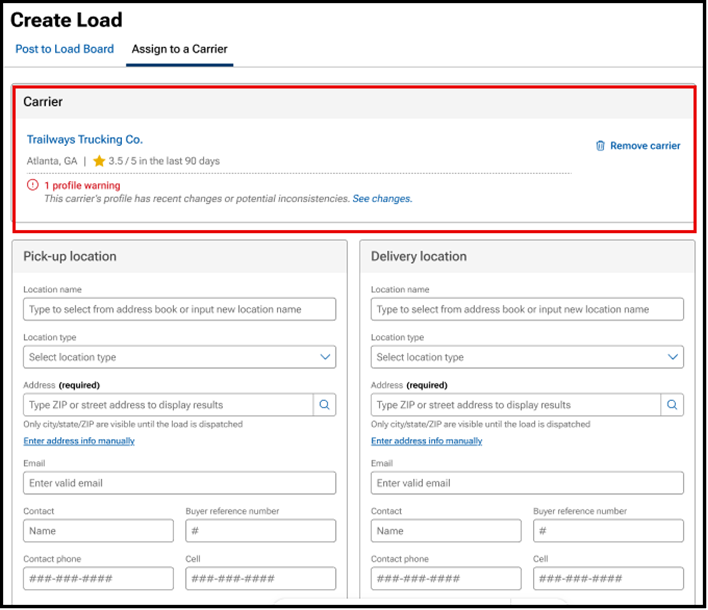Click the star rating icon
This screenshot has width=708, height=610.
(x=99, y=161)
